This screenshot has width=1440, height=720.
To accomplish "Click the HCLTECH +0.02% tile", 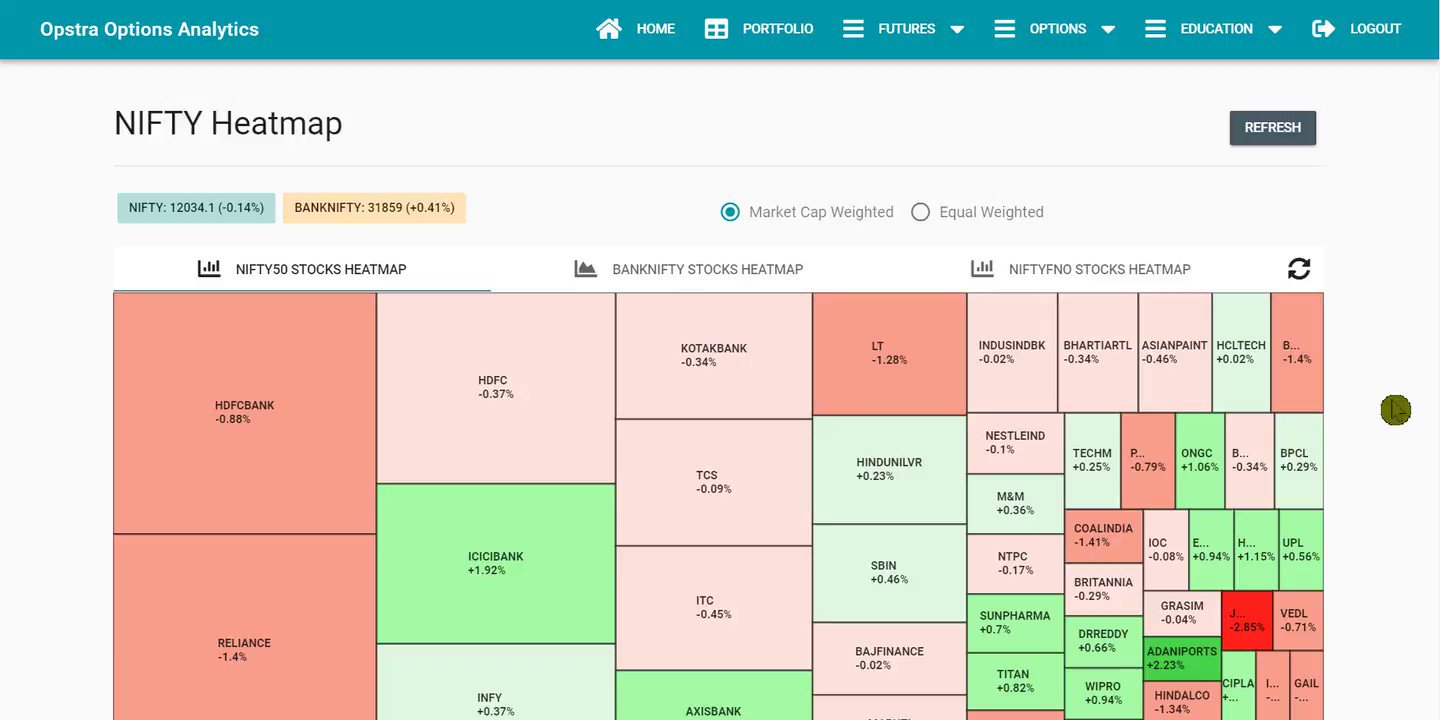I will tap(1242, 353).
